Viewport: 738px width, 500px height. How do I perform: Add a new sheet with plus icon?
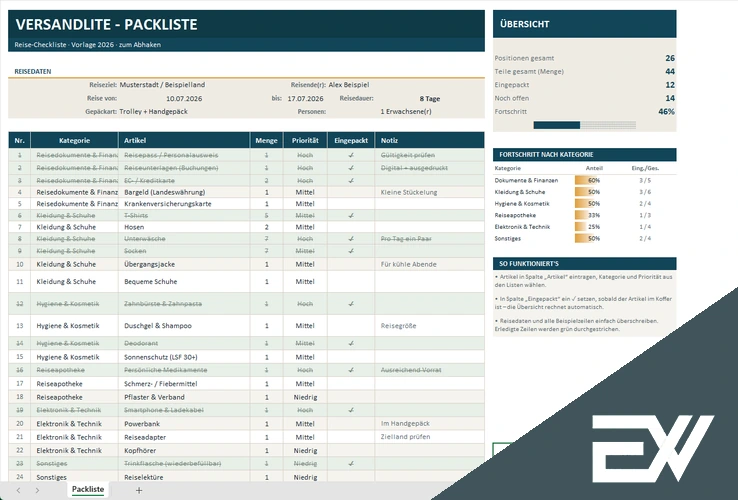click(x=139, y=490)
